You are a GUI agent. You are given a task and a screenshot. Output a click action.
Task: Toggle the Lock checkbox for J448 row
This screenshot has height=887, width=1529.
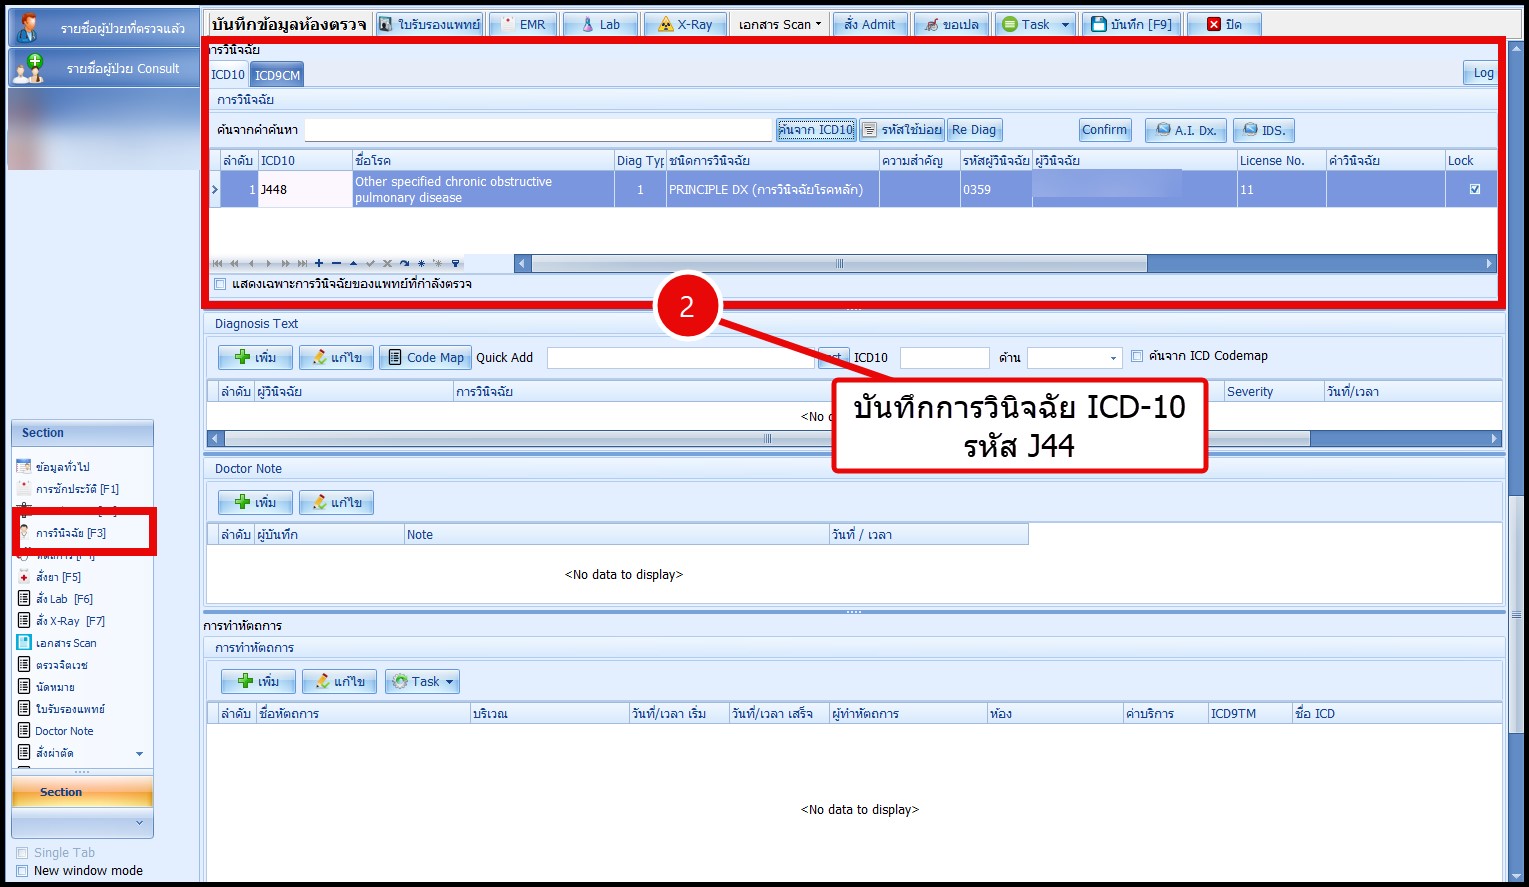pyautogui.click(x=1474, y=189)
